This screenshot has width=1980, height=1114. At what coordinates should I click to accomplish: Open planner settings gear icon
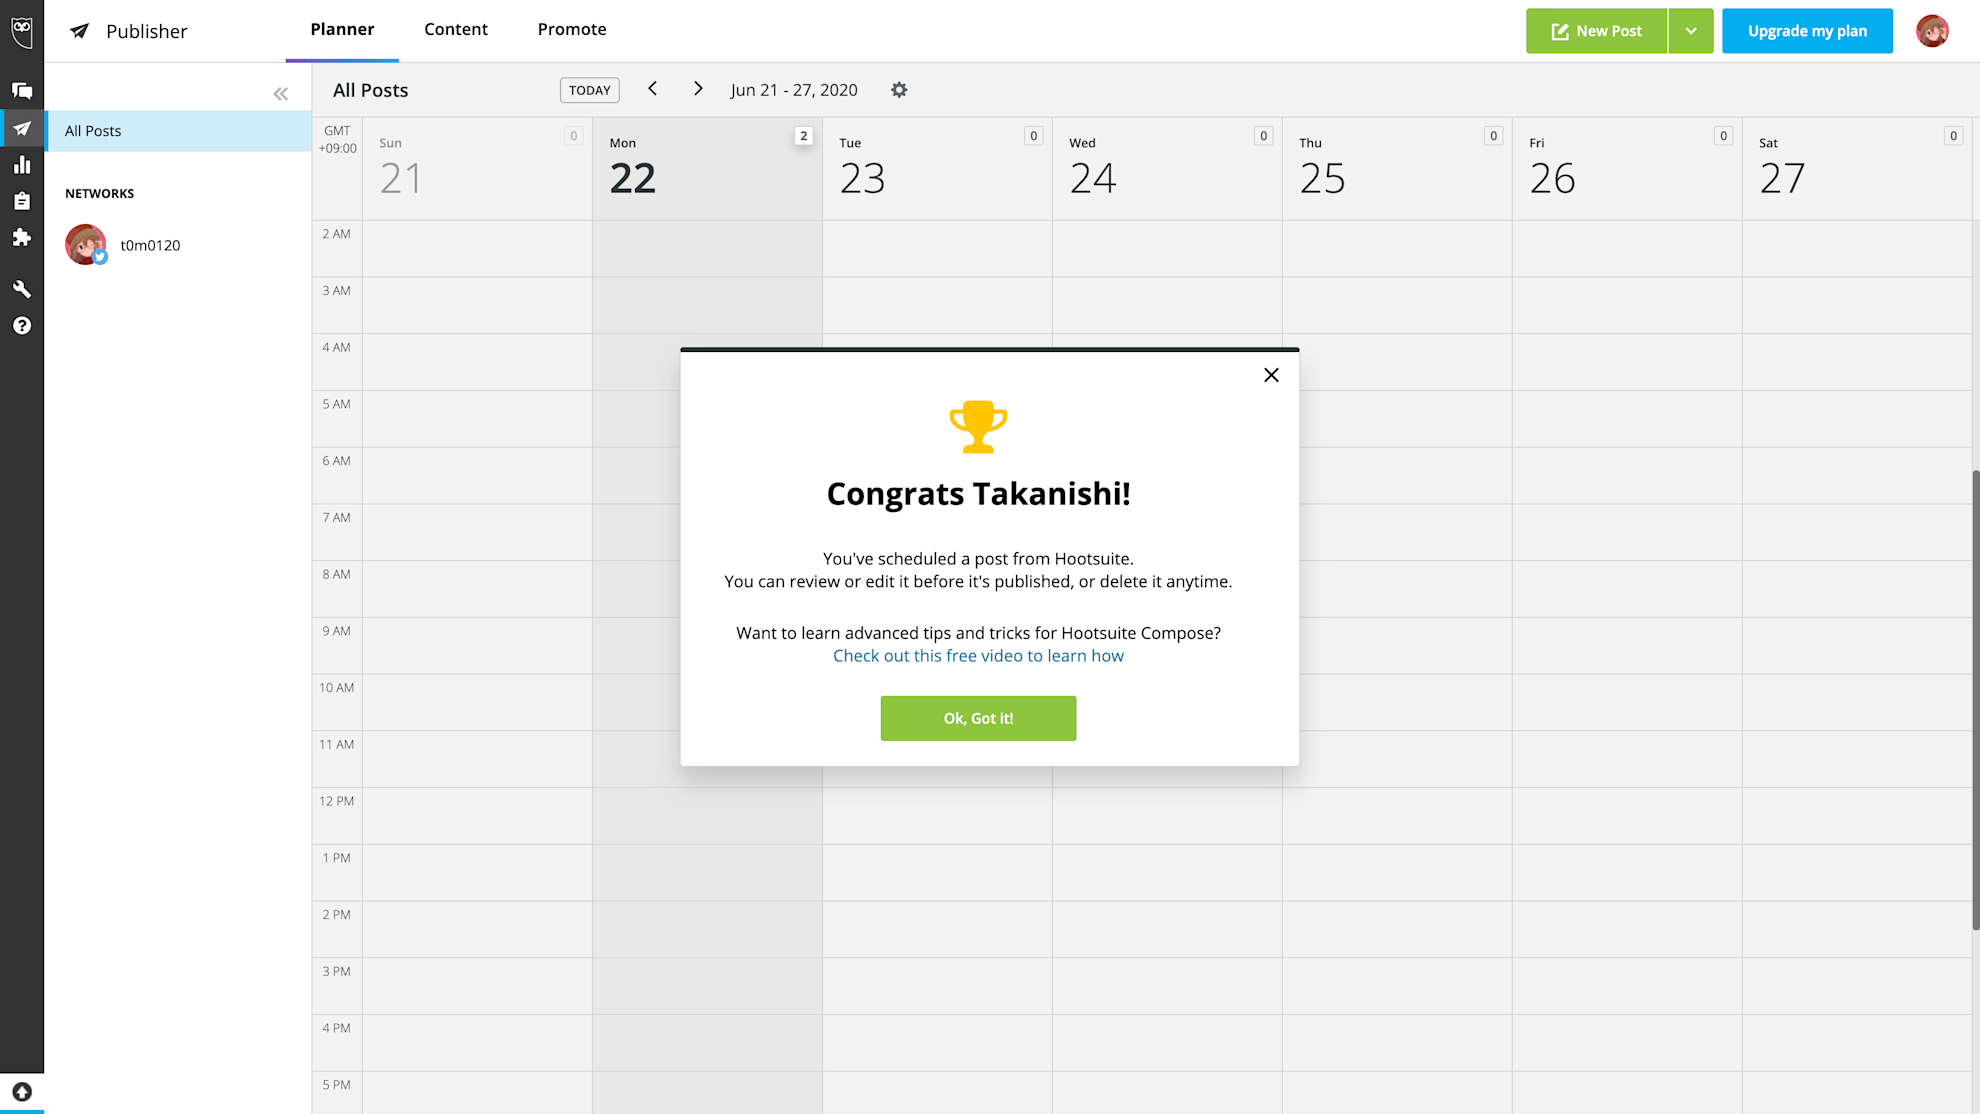(x=899, y=90)
